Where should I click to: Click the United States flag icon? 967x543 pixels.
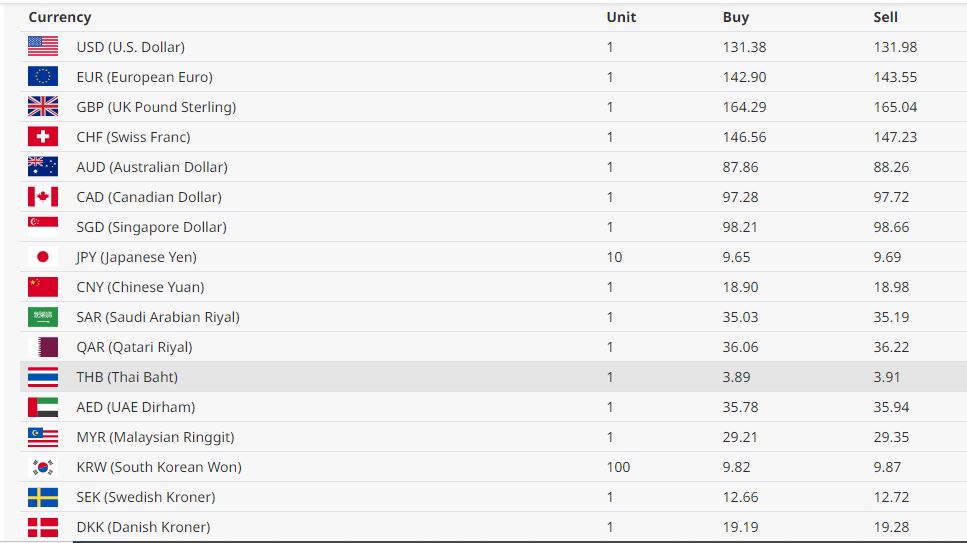tap(43, 46)
